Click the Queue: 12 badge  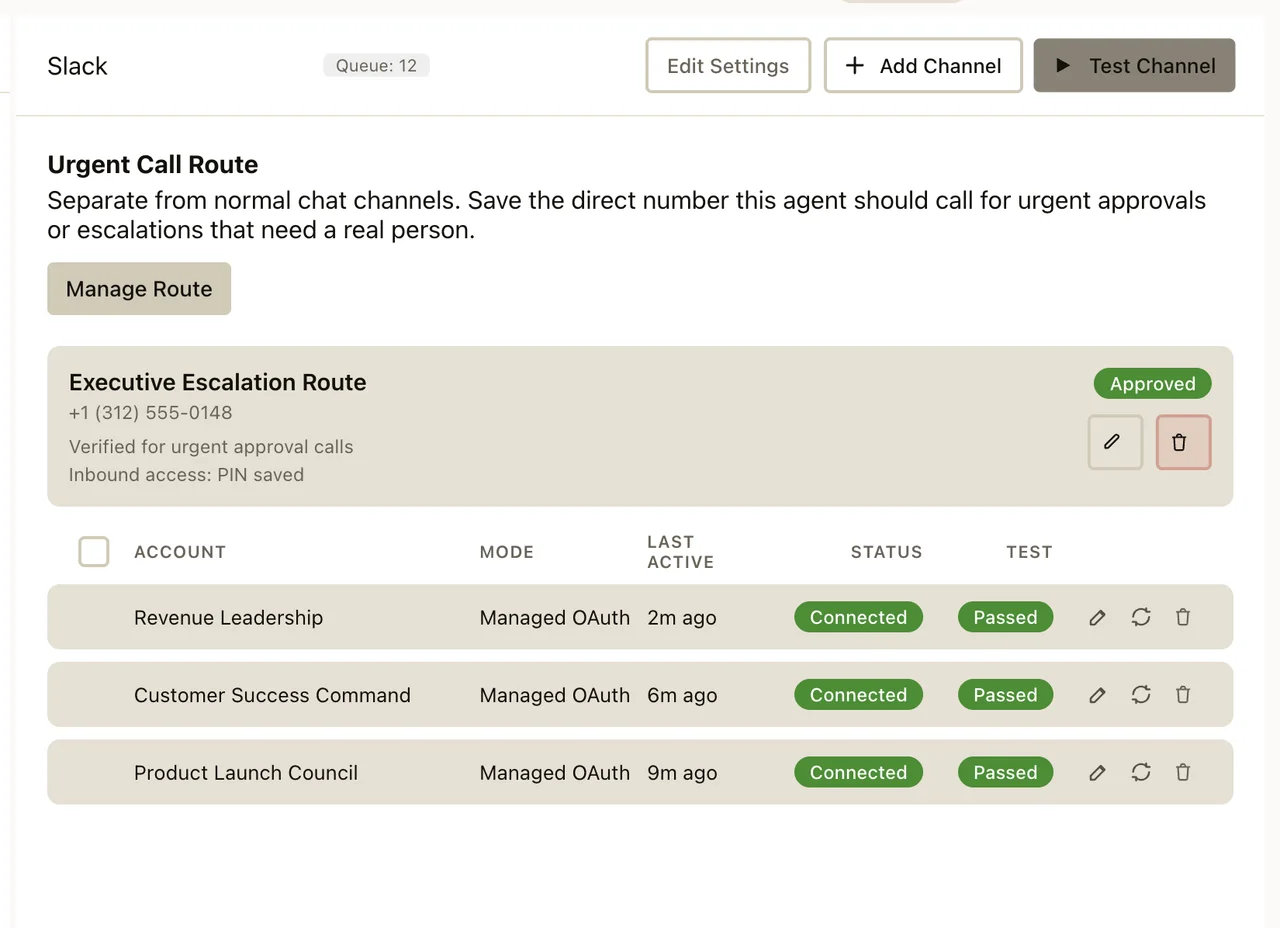376,66
